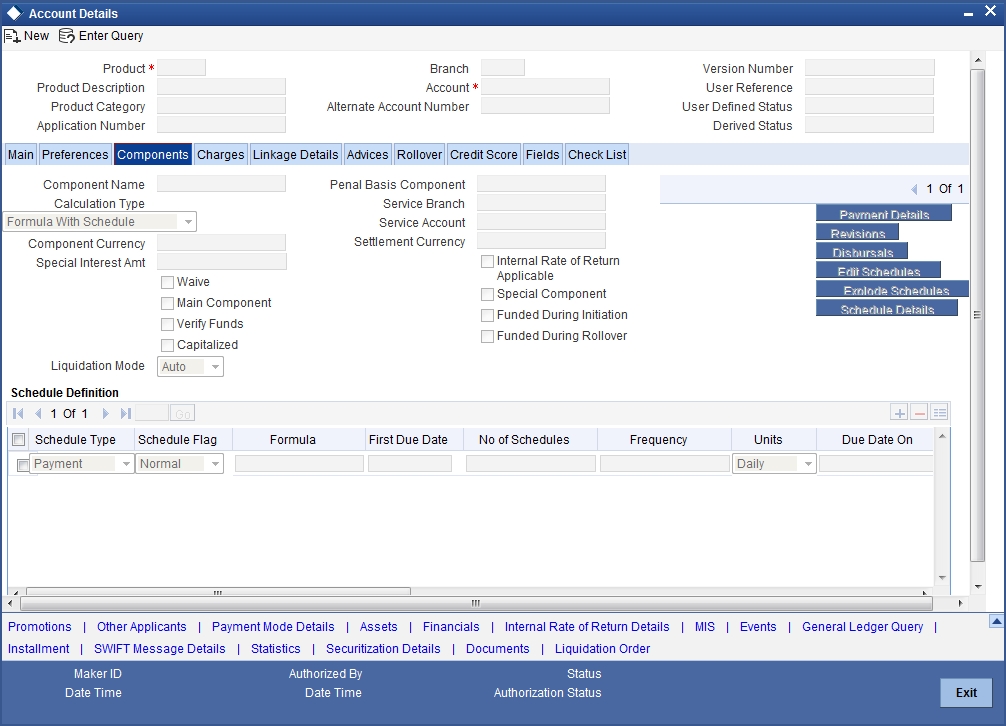
Task: Remove schedule row with minus icon
Action: coord(919,413)
